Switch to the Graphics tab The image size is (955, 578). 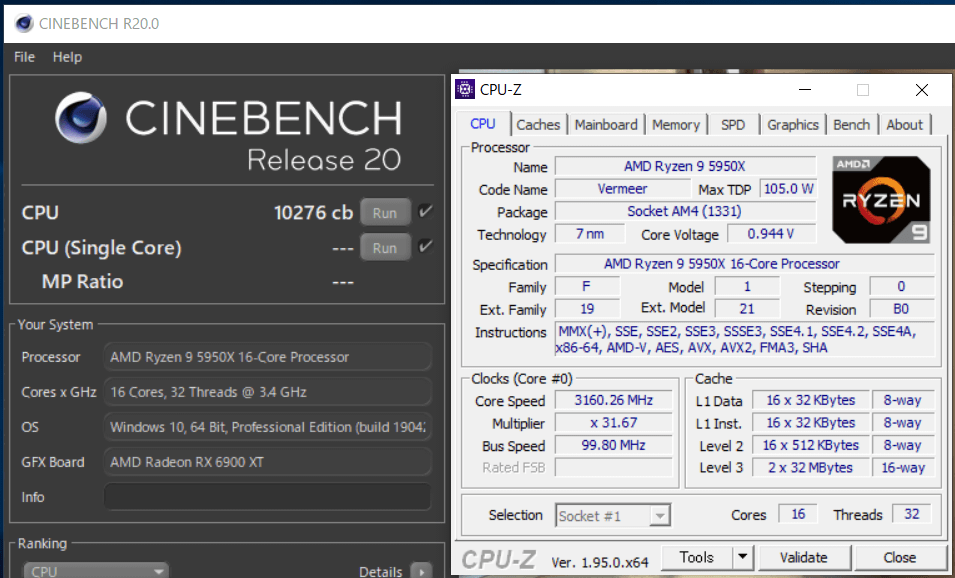(792, 125)
